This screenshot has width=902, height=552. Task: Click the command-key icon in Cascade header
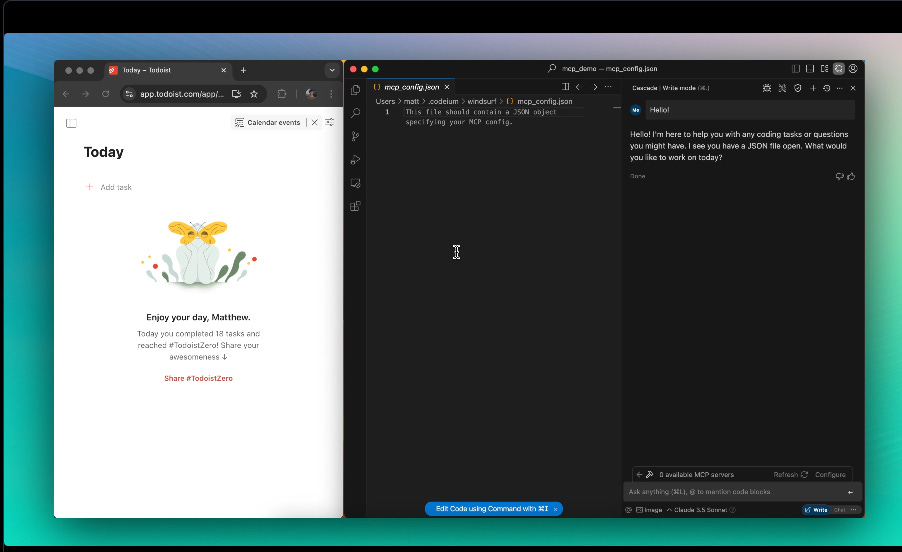point(782,88)
